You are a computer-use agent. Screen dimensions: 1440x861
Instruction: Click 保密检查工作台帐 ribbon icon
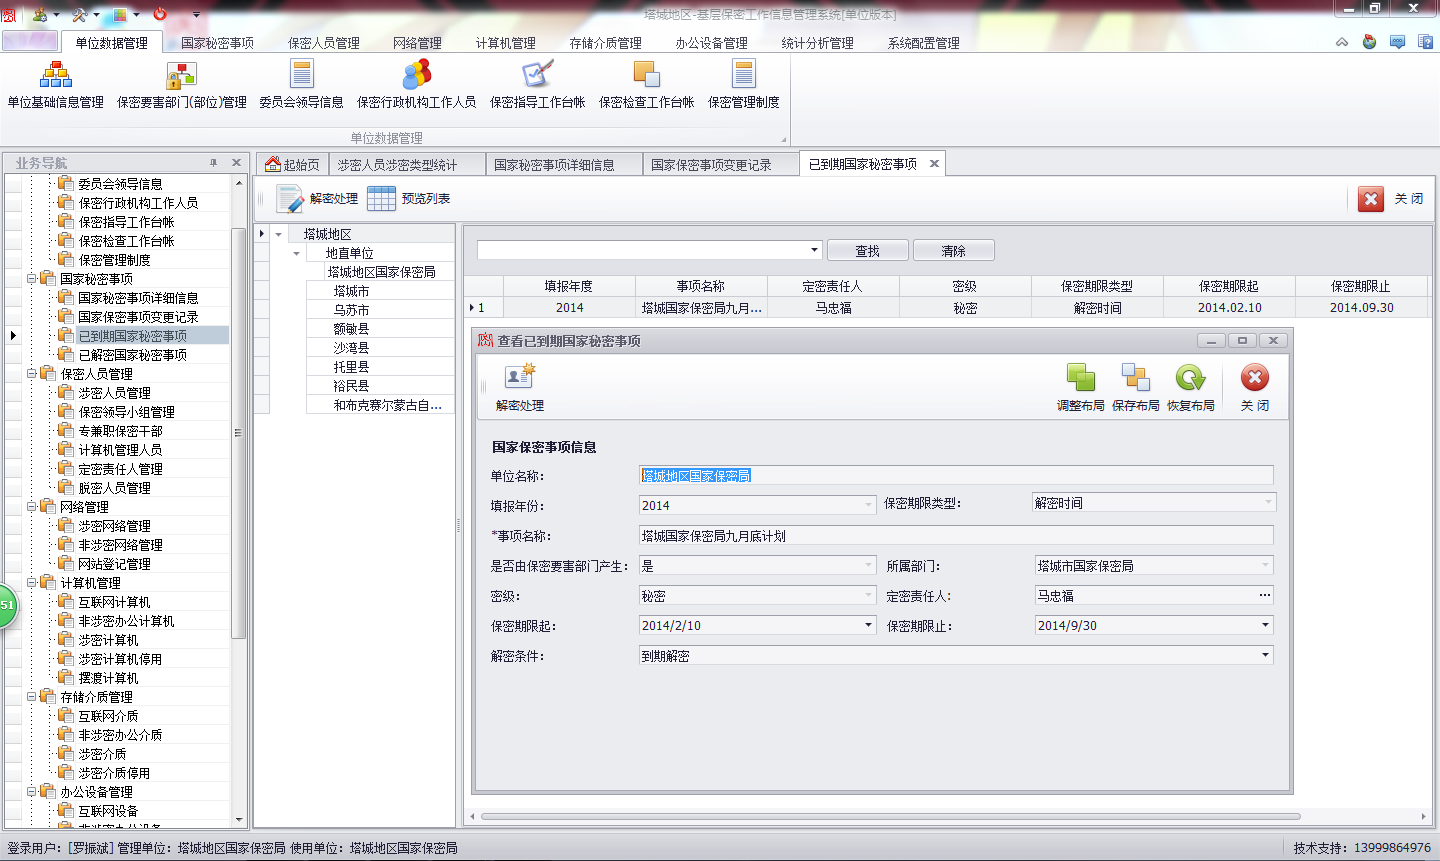coord(646,75)
